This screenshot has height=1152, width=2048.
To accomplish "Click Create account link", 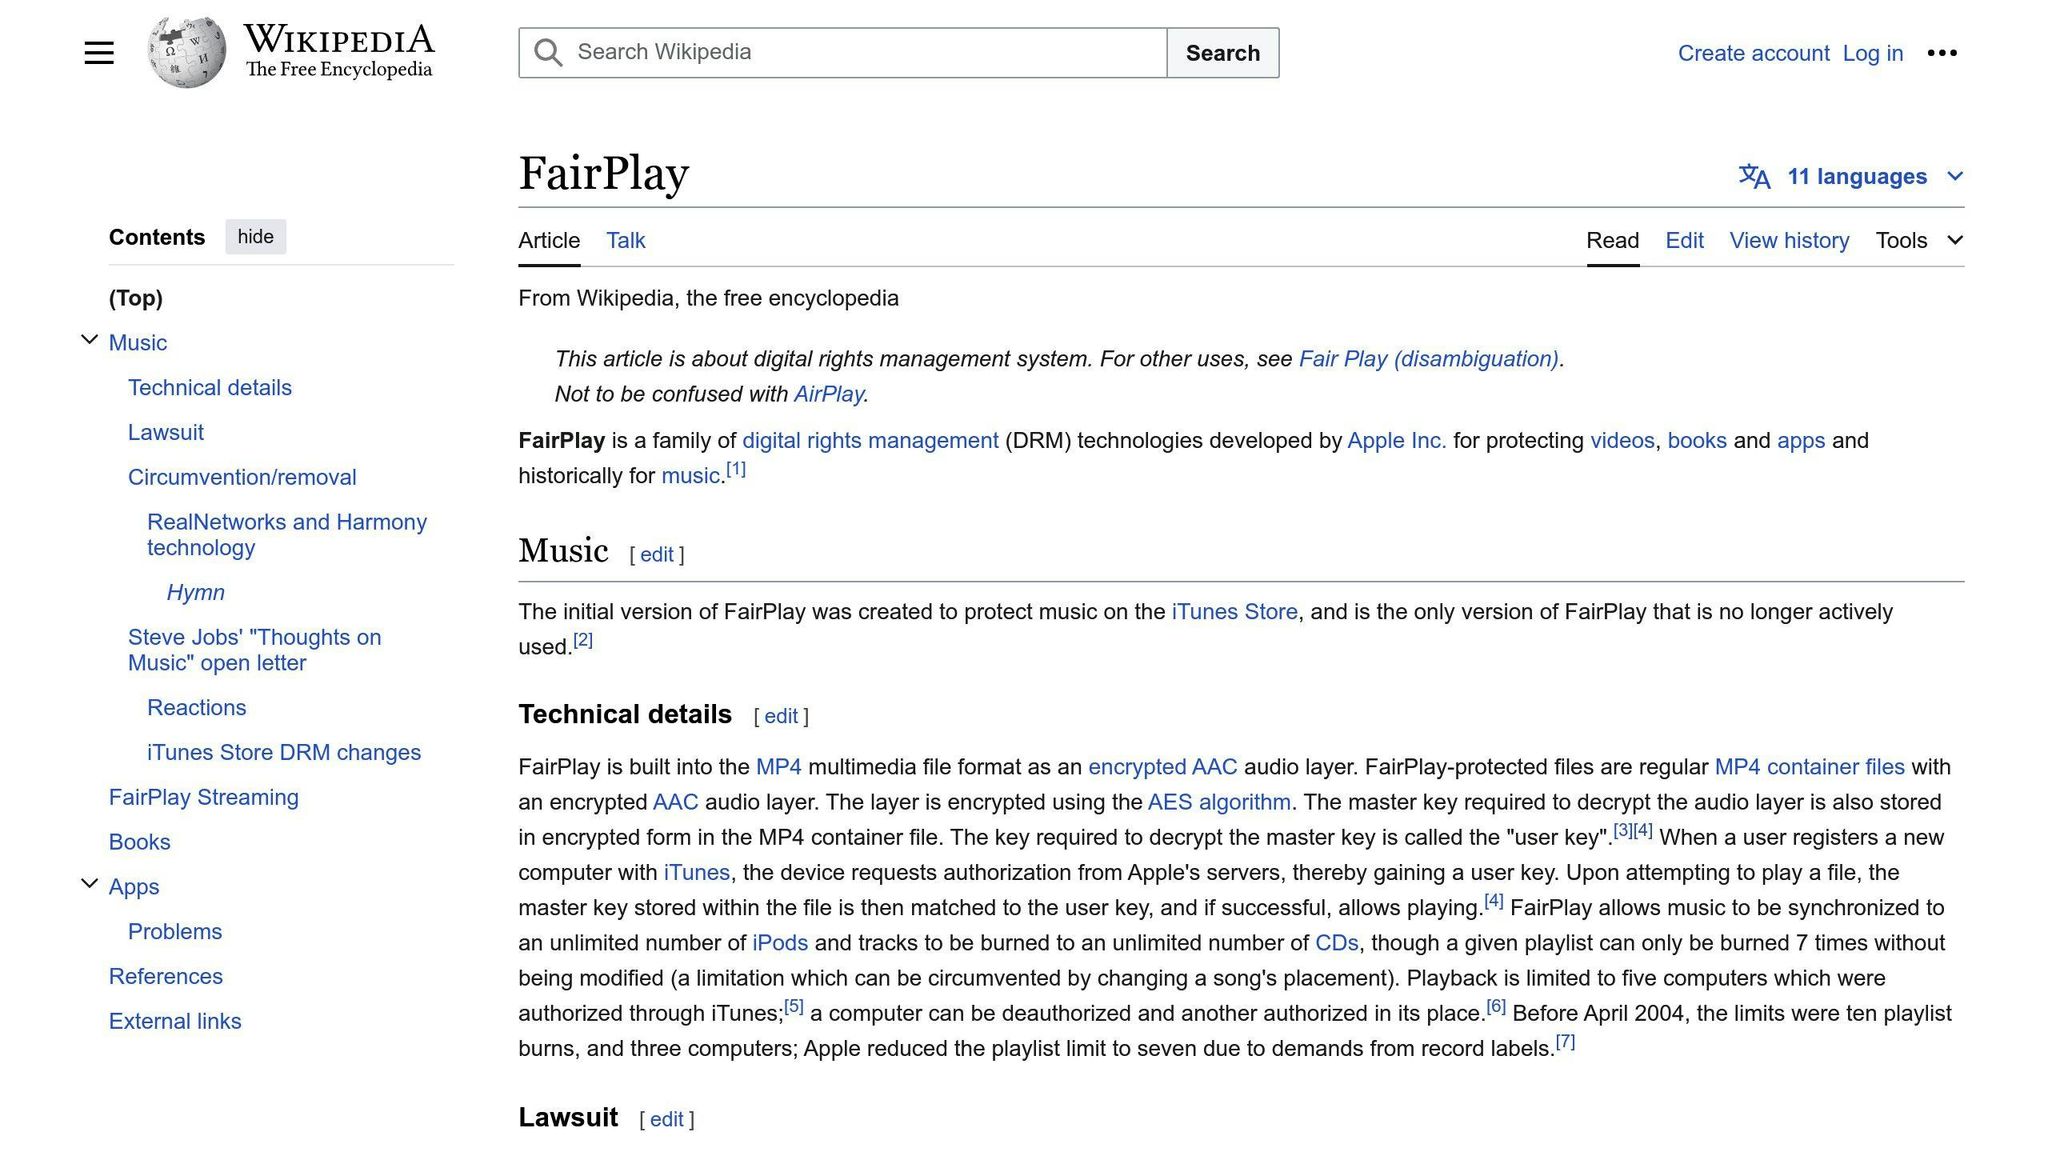I will pos(1753,53).
